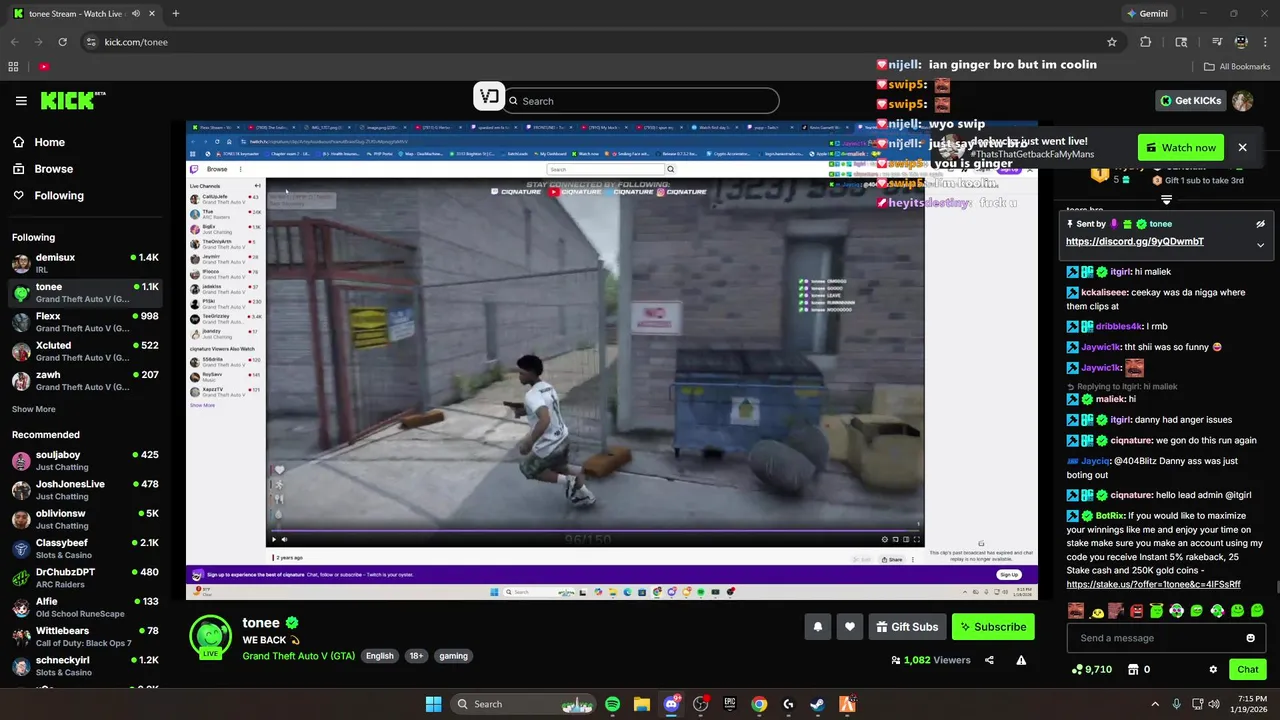Open recommended channel Alfie

(84, 608)
